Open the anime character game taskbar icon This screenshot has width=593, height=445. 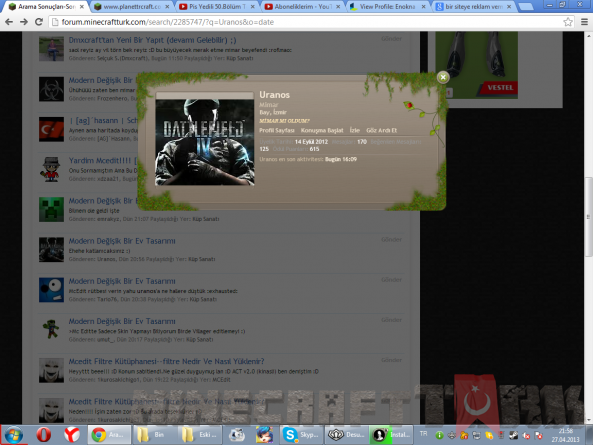click(x=264, y=435)
